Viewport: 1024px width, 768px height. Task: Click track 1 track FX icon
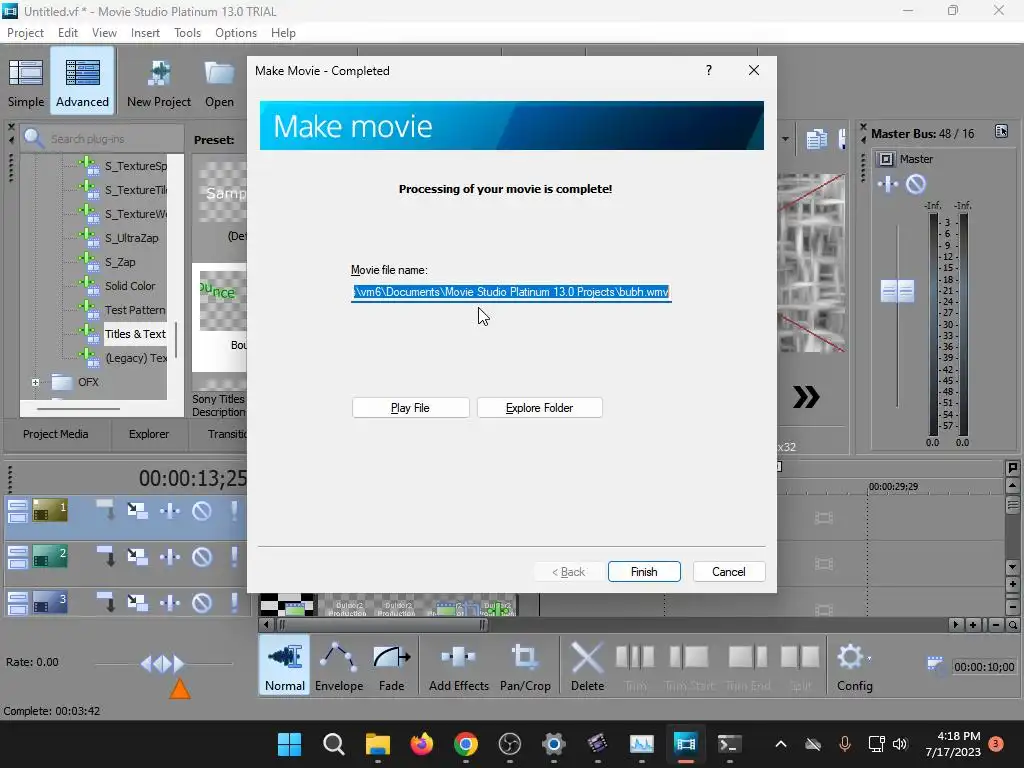point(170,511)
